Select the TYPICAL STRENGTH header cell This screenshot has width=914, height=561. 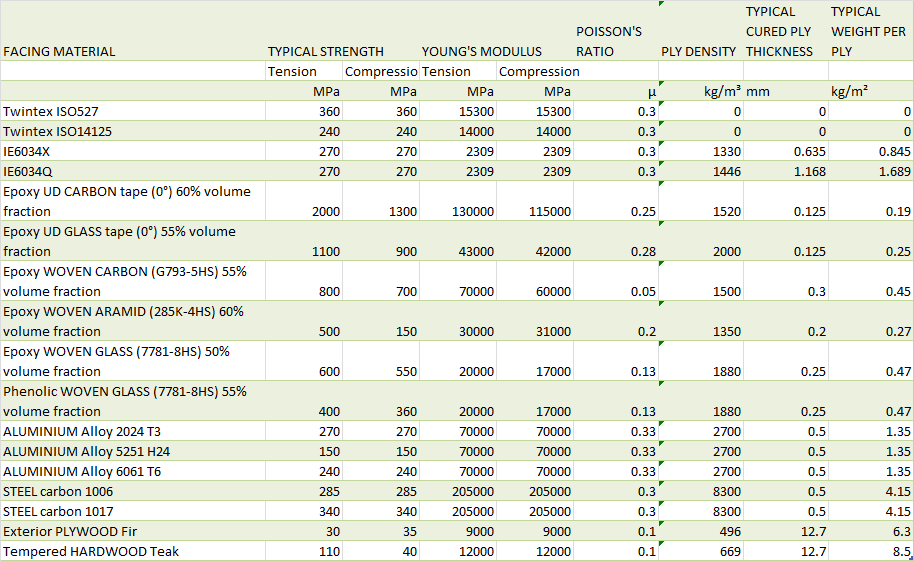pos(342,31)
